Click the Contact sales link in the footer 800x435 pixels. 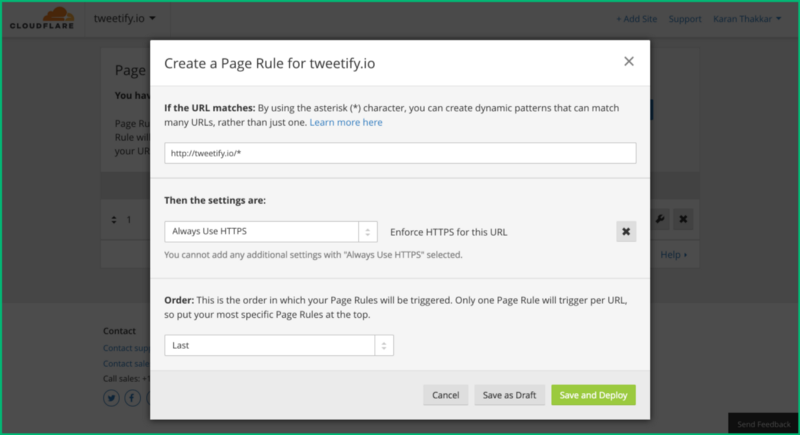point(127,364)
